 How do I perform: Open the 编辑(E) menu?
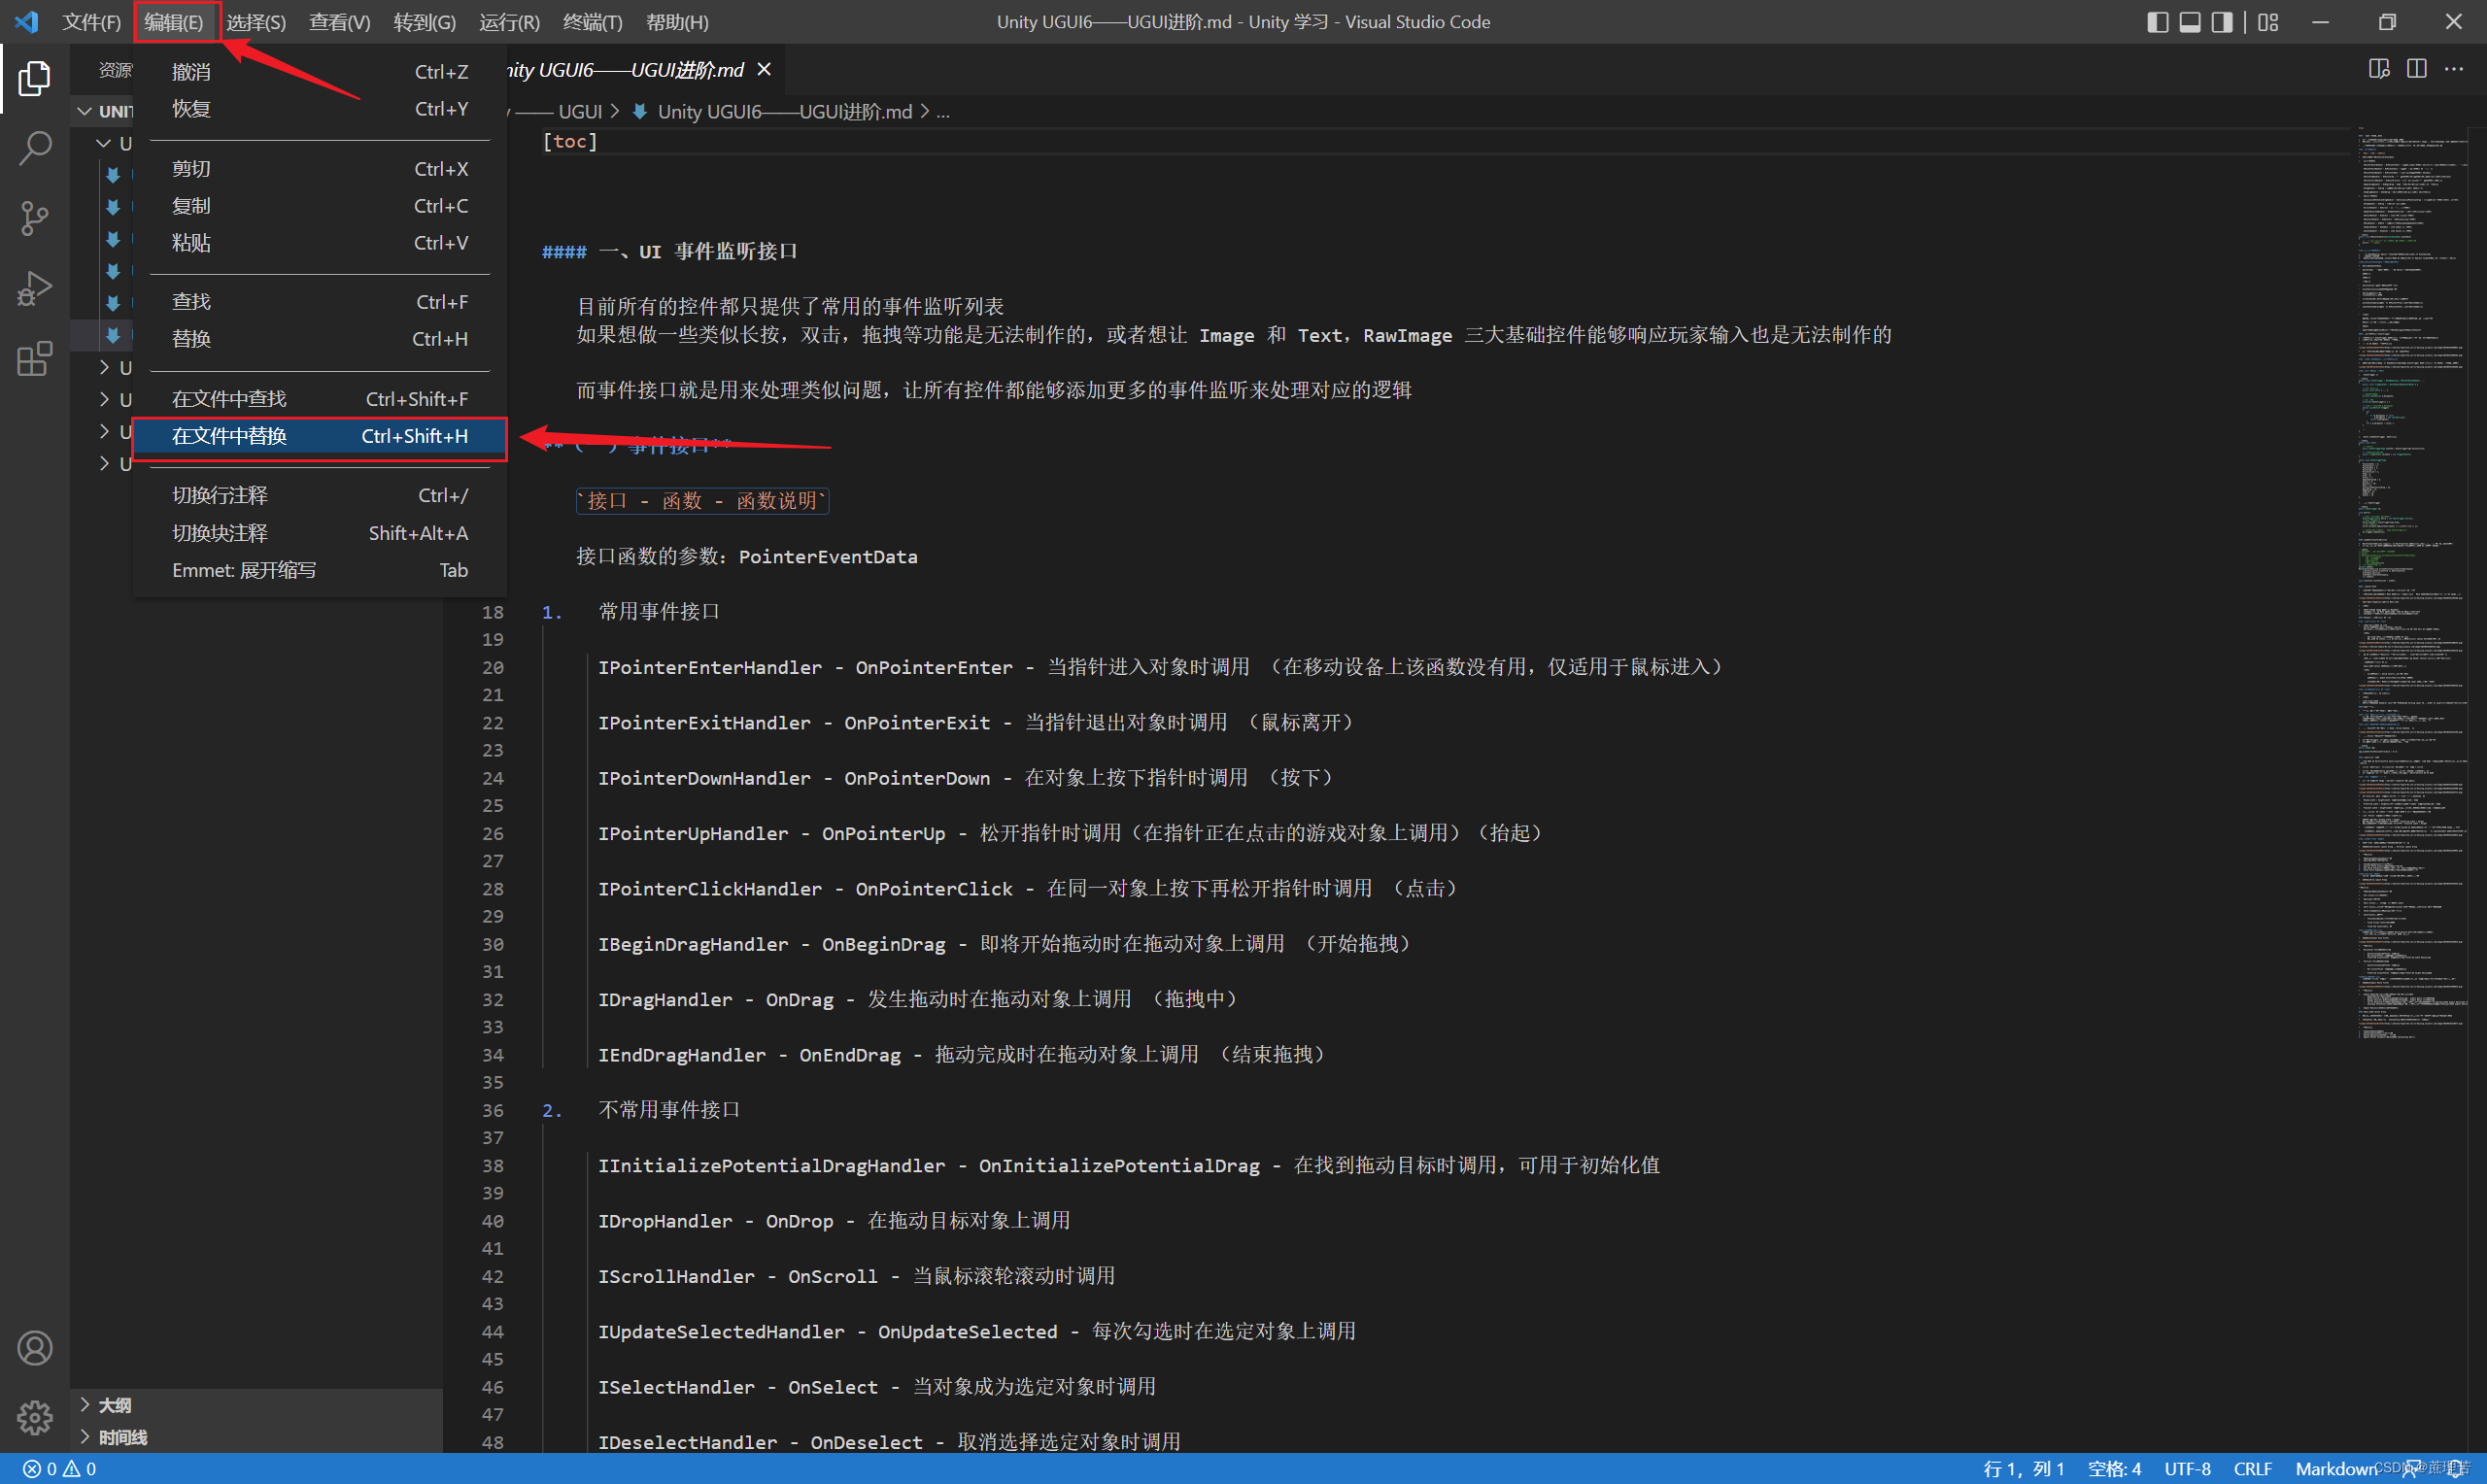tap(174, 22)
